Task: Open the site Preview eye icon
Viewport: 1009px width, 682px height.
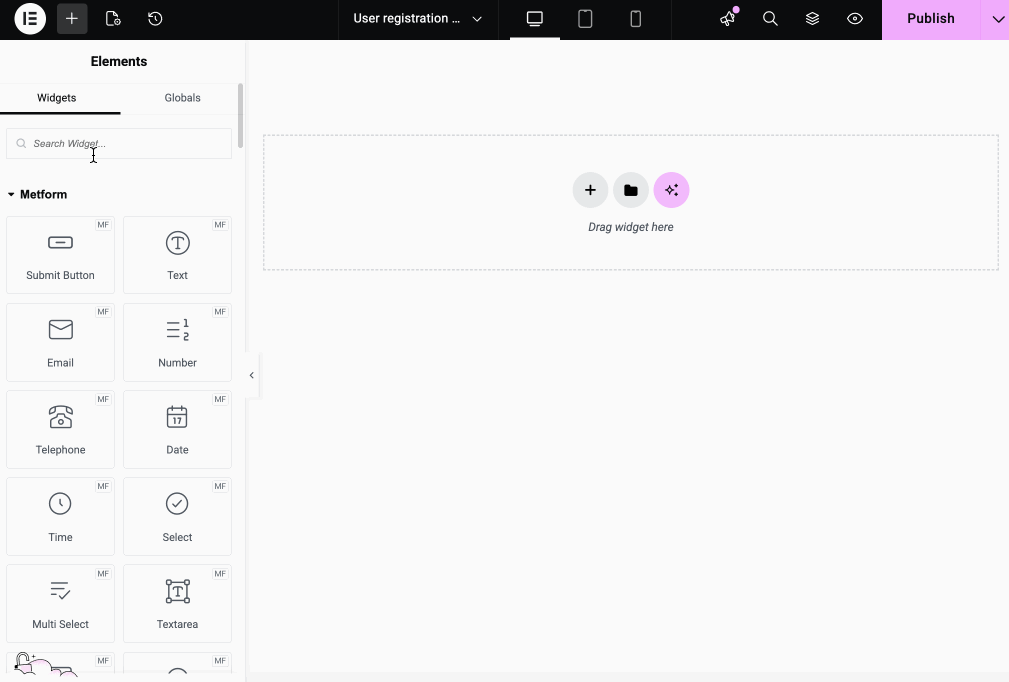Action: (x=855, y=19)
